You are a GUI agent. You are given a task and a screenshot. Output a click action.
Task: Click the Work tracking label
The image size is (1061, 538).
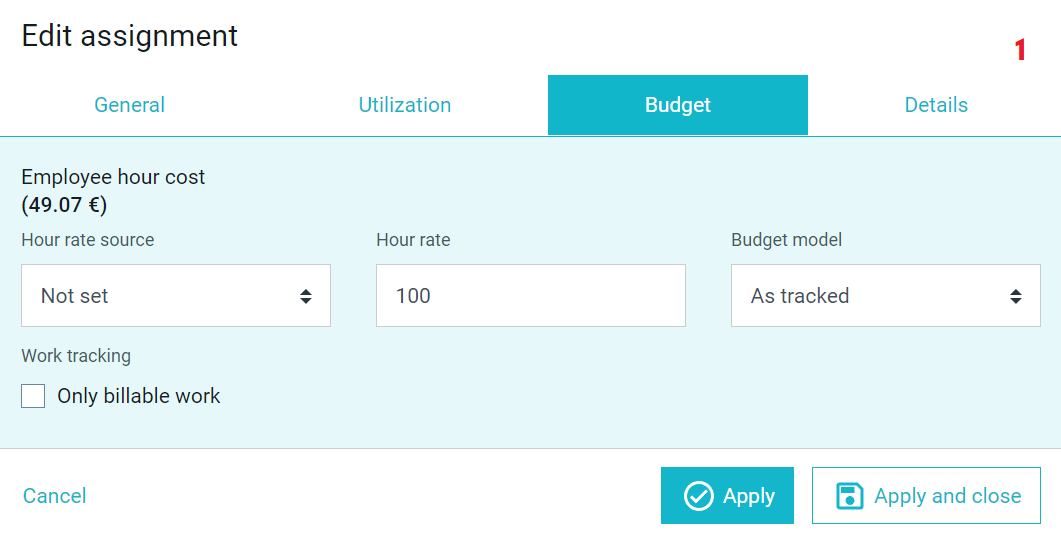(x=76, y=356)
